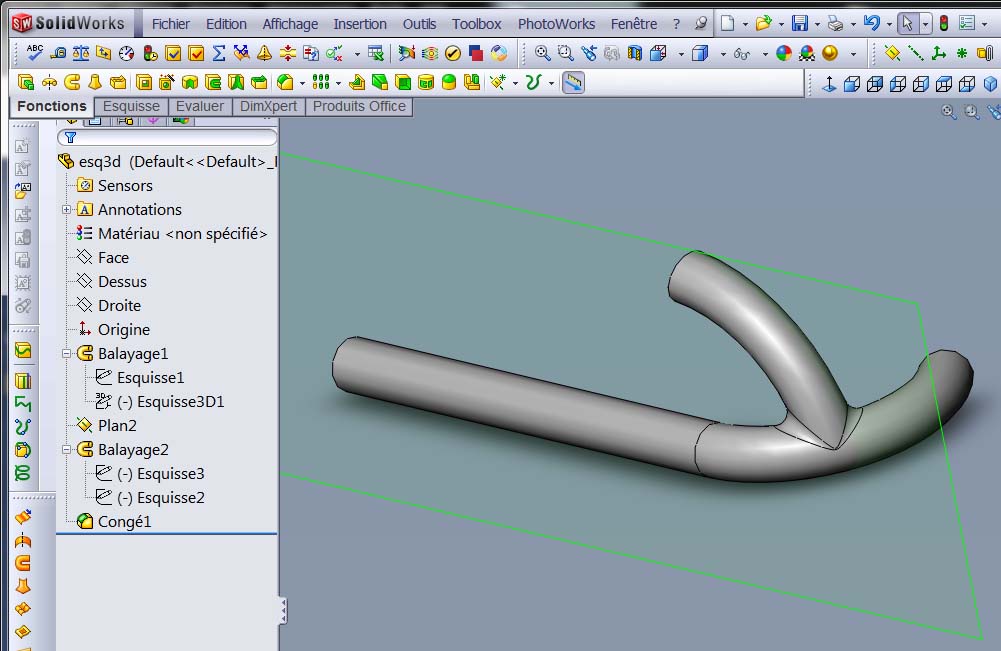Toggle the Instant3D ruler button

573,82
